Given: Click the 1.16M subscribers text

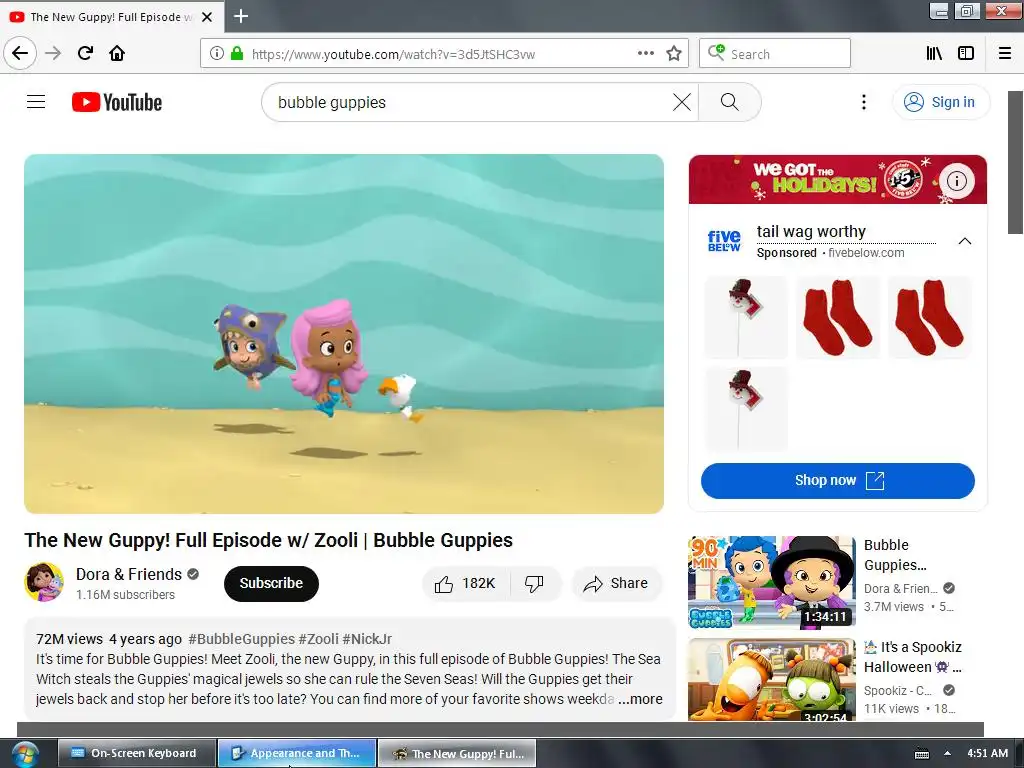Looking at the screenshot, I should 125,595.
